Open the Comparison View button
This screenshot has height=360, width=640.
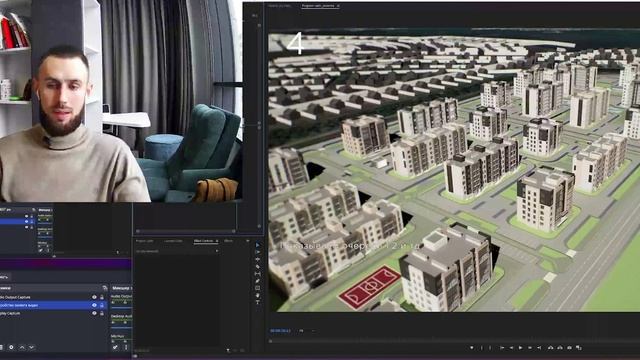pyautogui.click(x=579, y=348)
